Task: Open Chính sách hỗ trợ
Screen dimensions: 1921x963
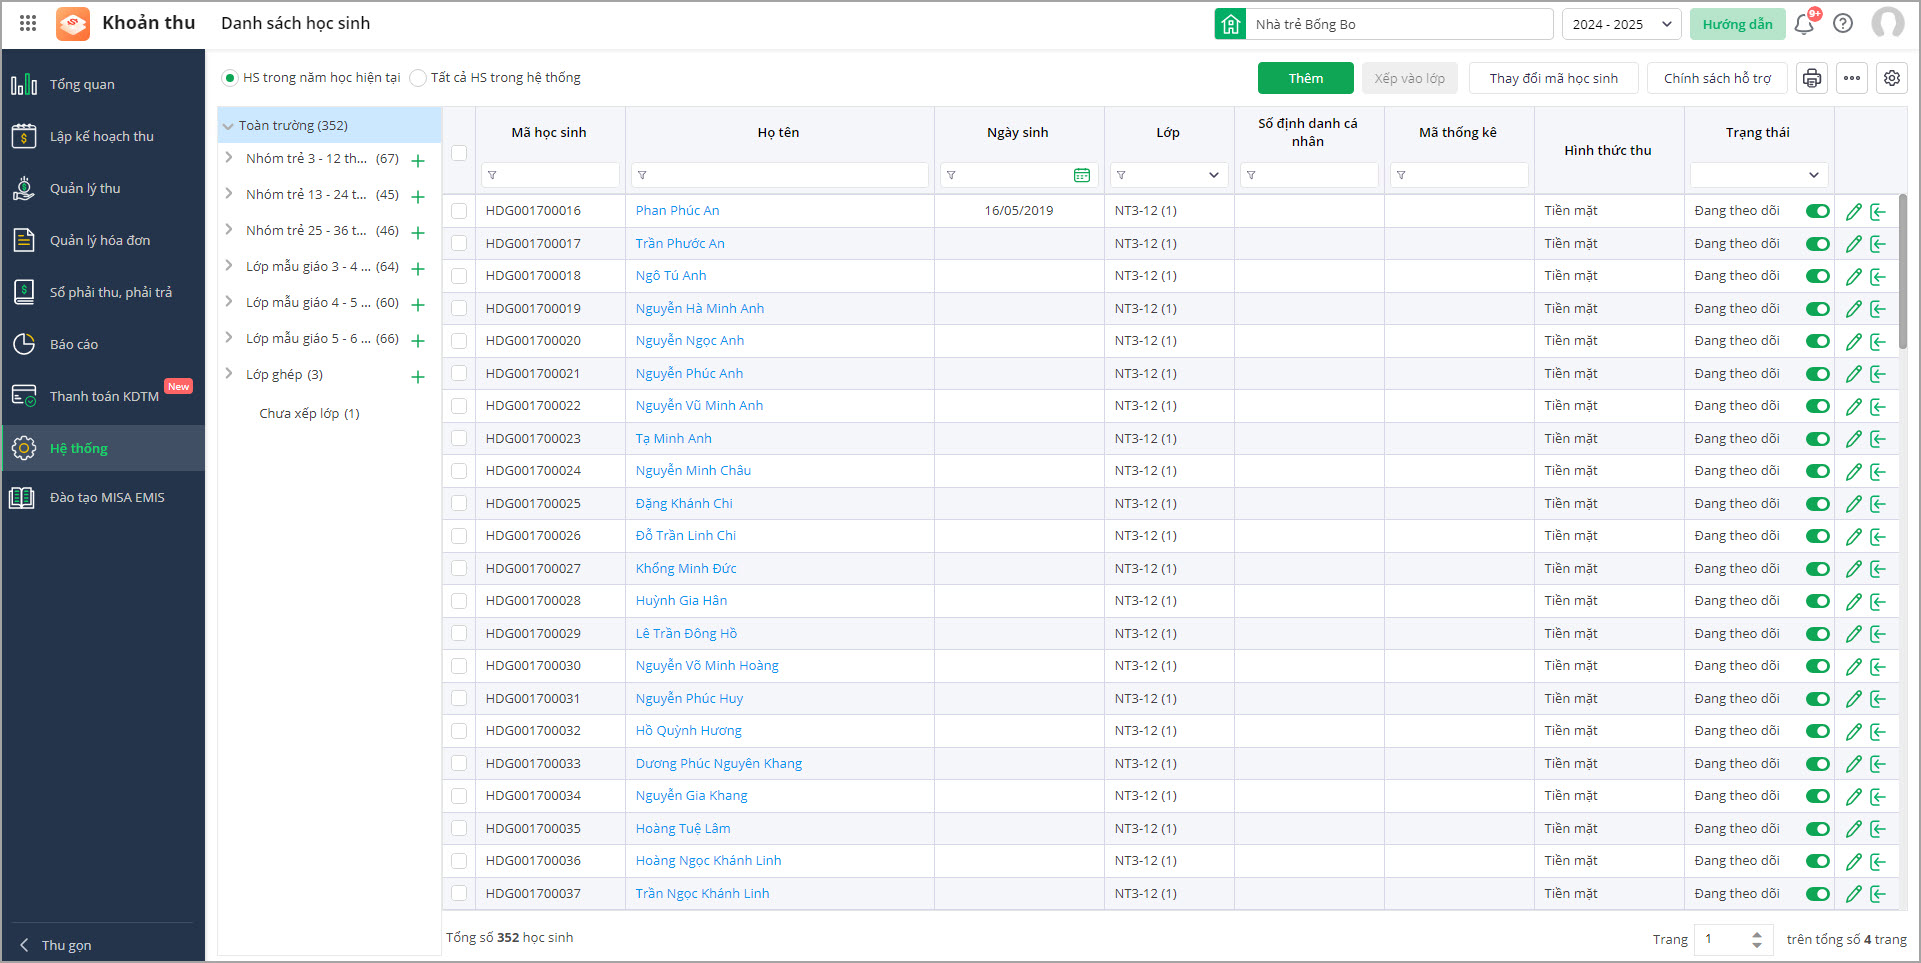Action: (1717, 78)
